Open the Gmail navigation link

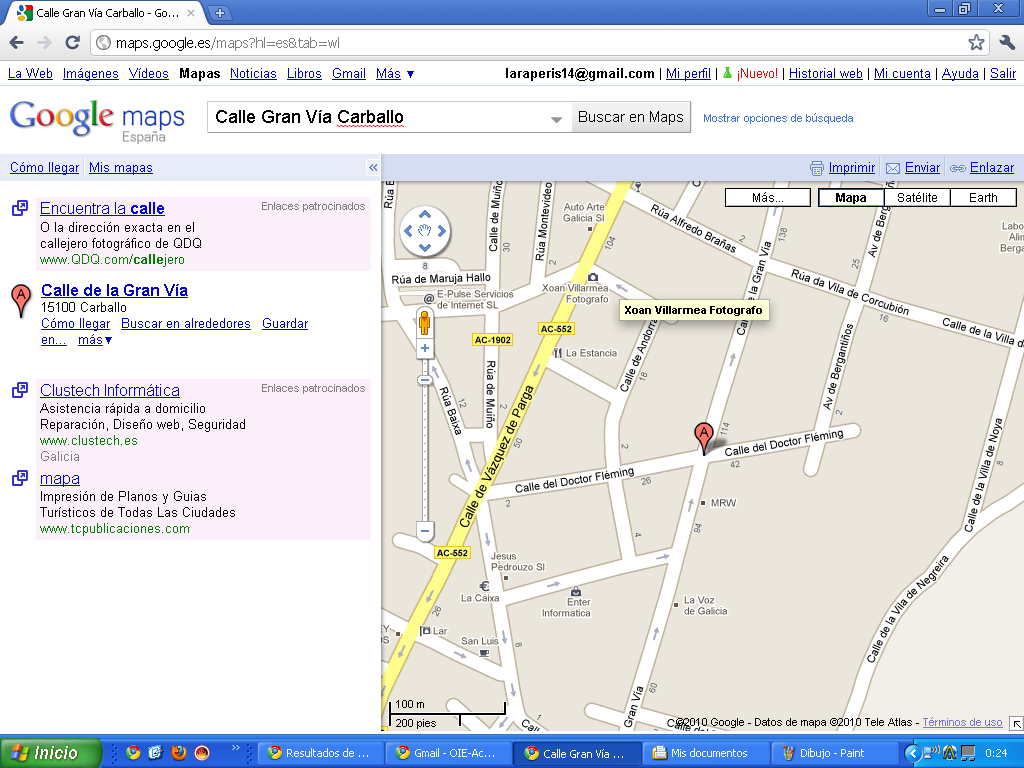click(x=349, y=74)
